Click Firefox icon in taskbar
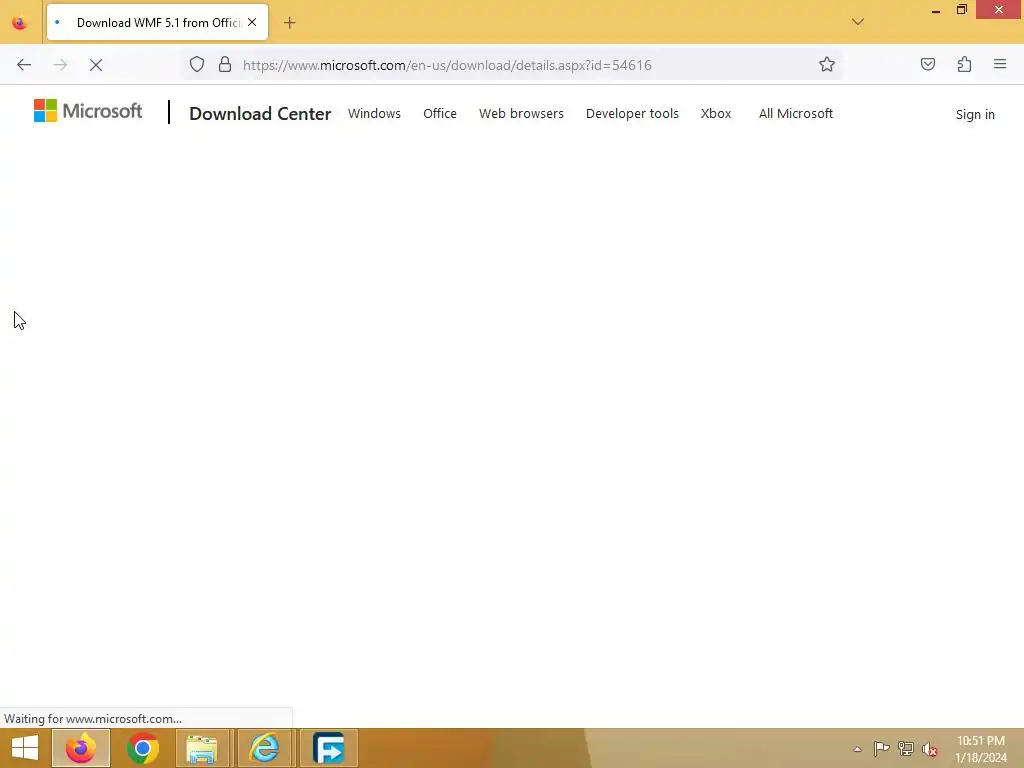Screen dimensions: 1024x768 (x=80, y=748)
